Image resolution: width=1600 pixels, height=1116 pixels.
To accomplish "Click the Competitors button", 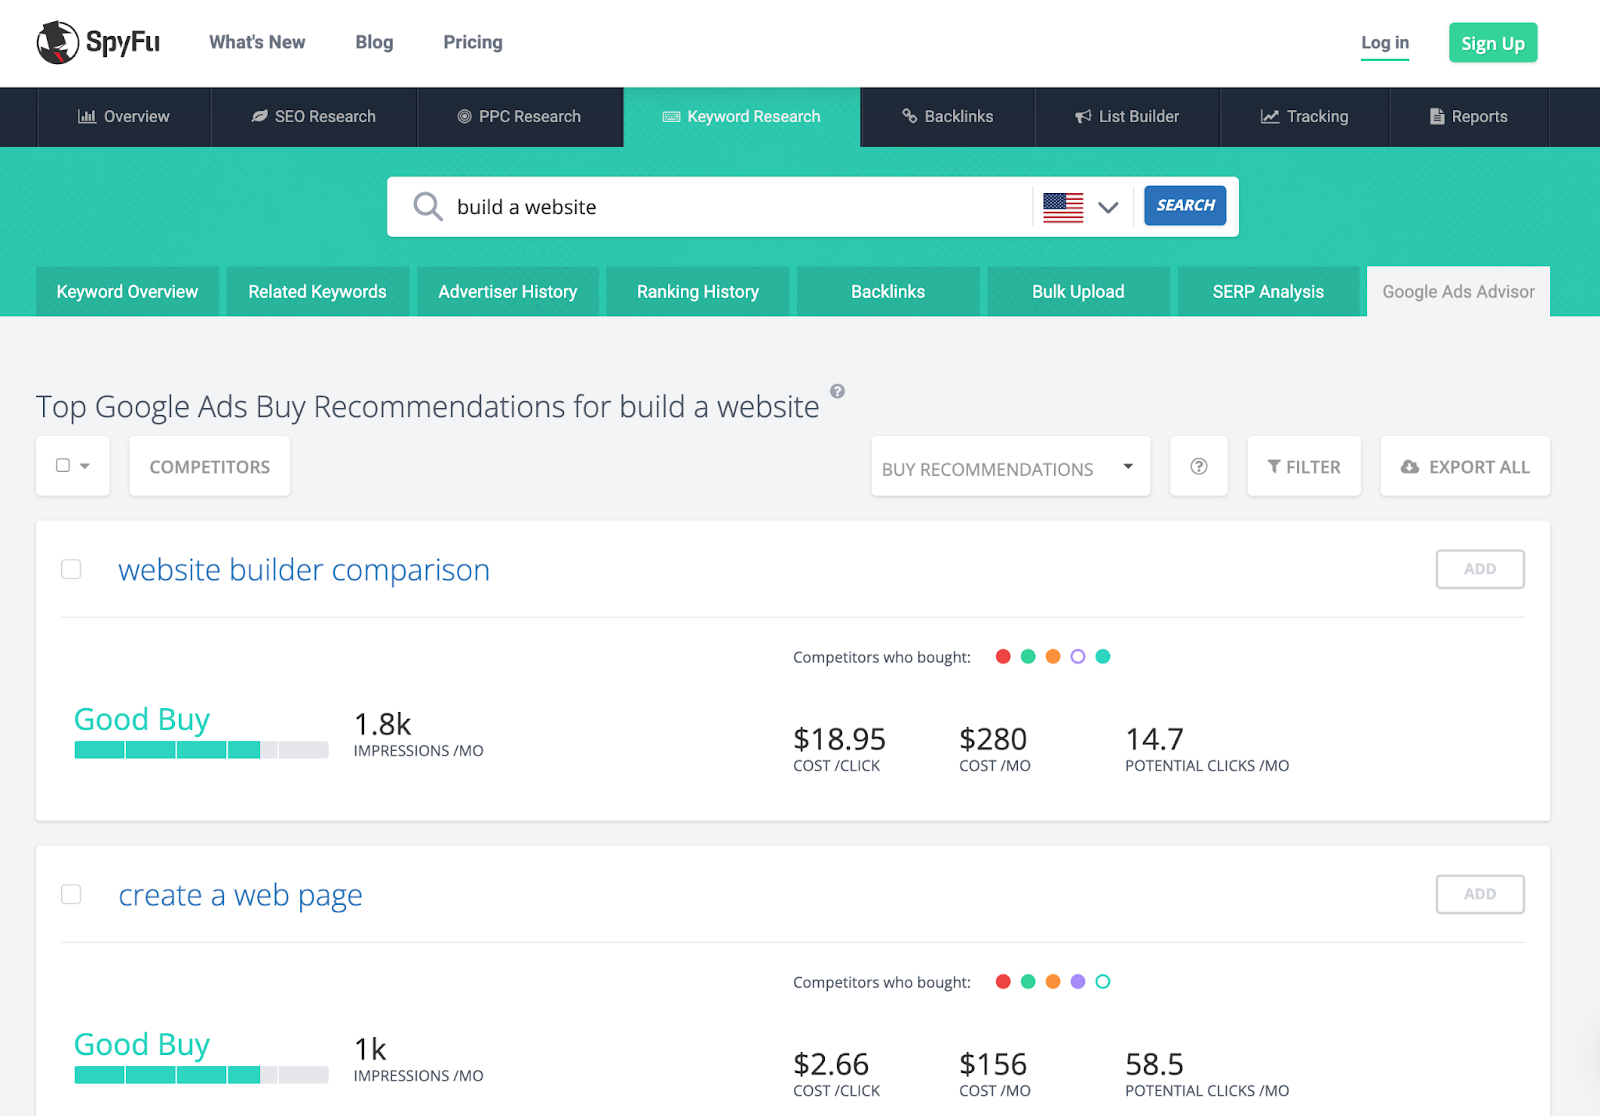I will tap(210, 466).
